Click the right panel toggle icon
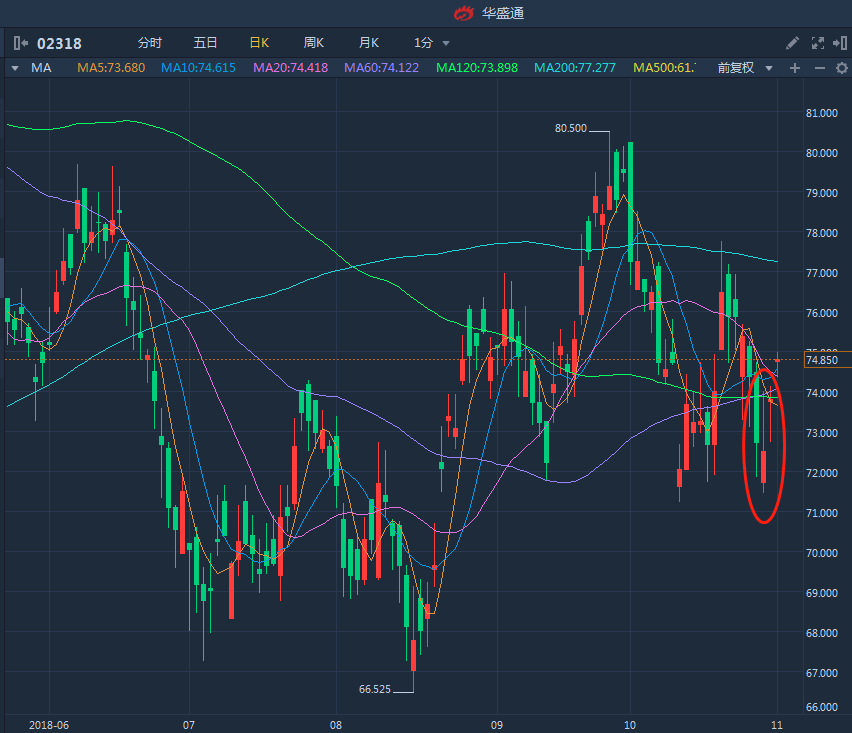This screenshot has height=733, width=852. tap(840, 43)
